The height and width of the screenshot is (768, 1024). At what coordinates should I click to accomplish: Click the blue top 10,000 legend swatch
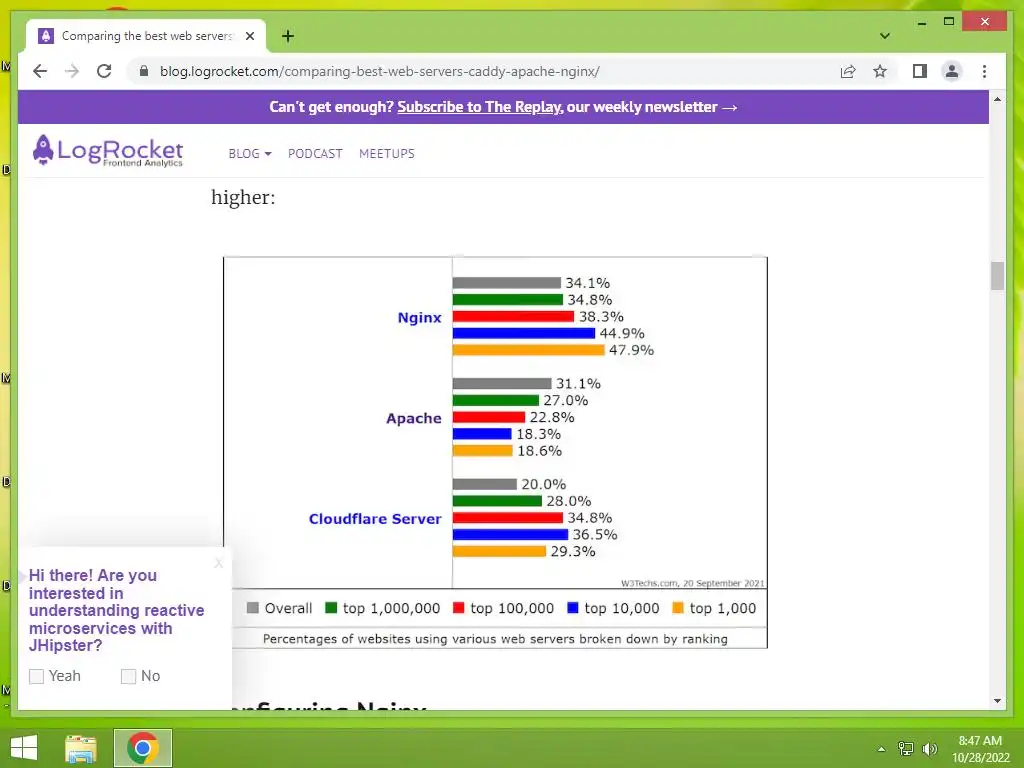point(573,608)
